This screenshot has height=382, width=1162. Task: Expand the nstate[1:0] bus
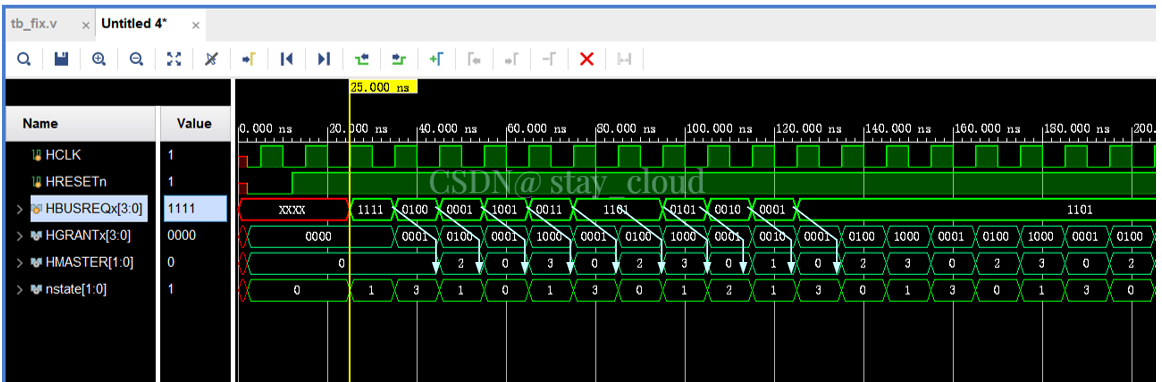click(19, 290)
